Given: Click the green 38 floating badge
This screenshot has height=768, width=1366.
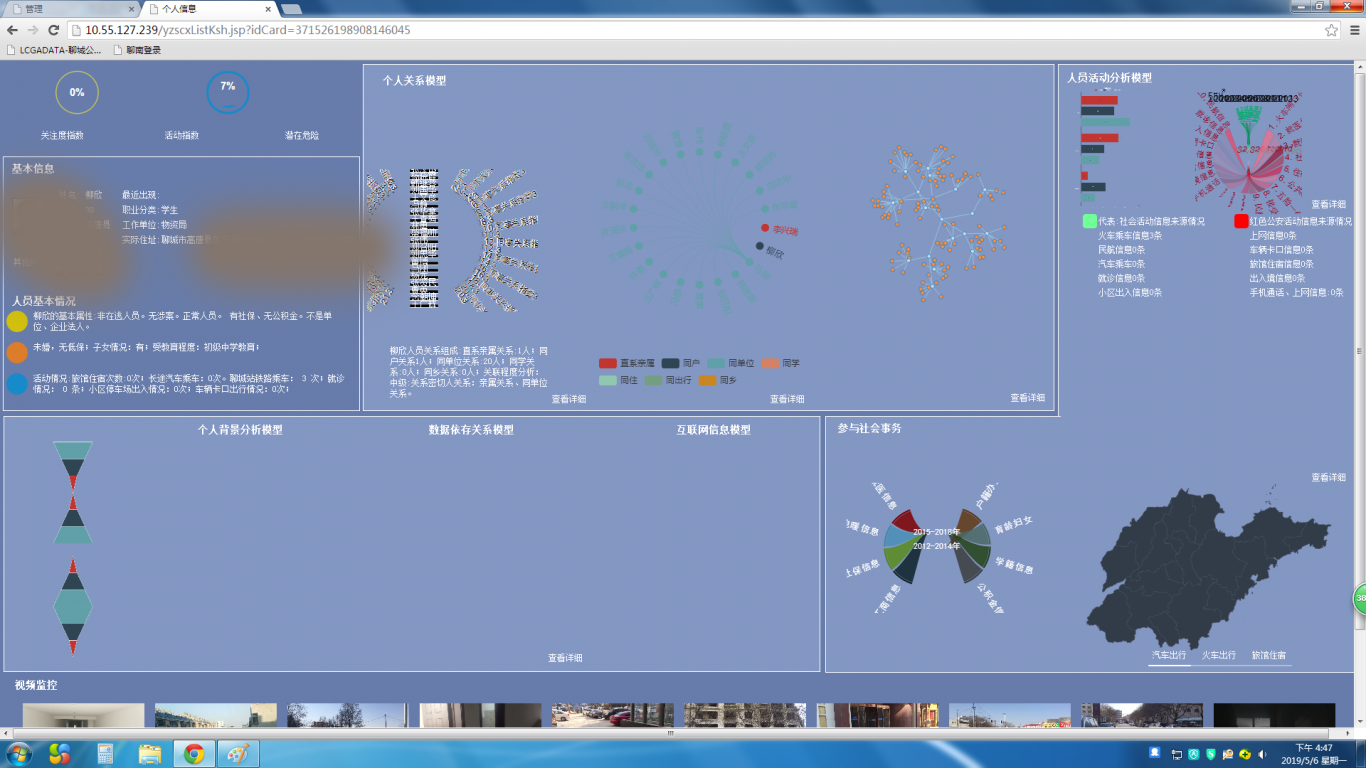Looking at the screenshot, I should [x=1359, y=599].
